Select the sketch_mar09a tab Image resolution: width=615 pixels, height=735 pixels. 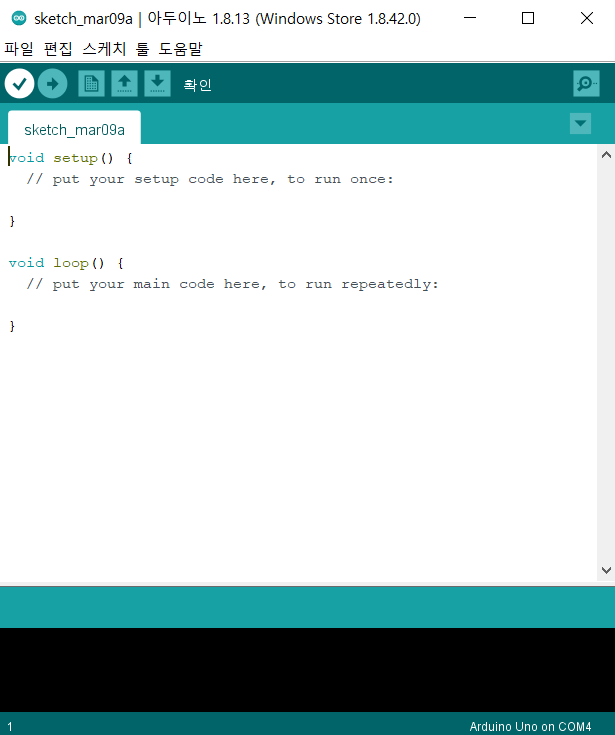pyautogui.click(x=75, y=128)
